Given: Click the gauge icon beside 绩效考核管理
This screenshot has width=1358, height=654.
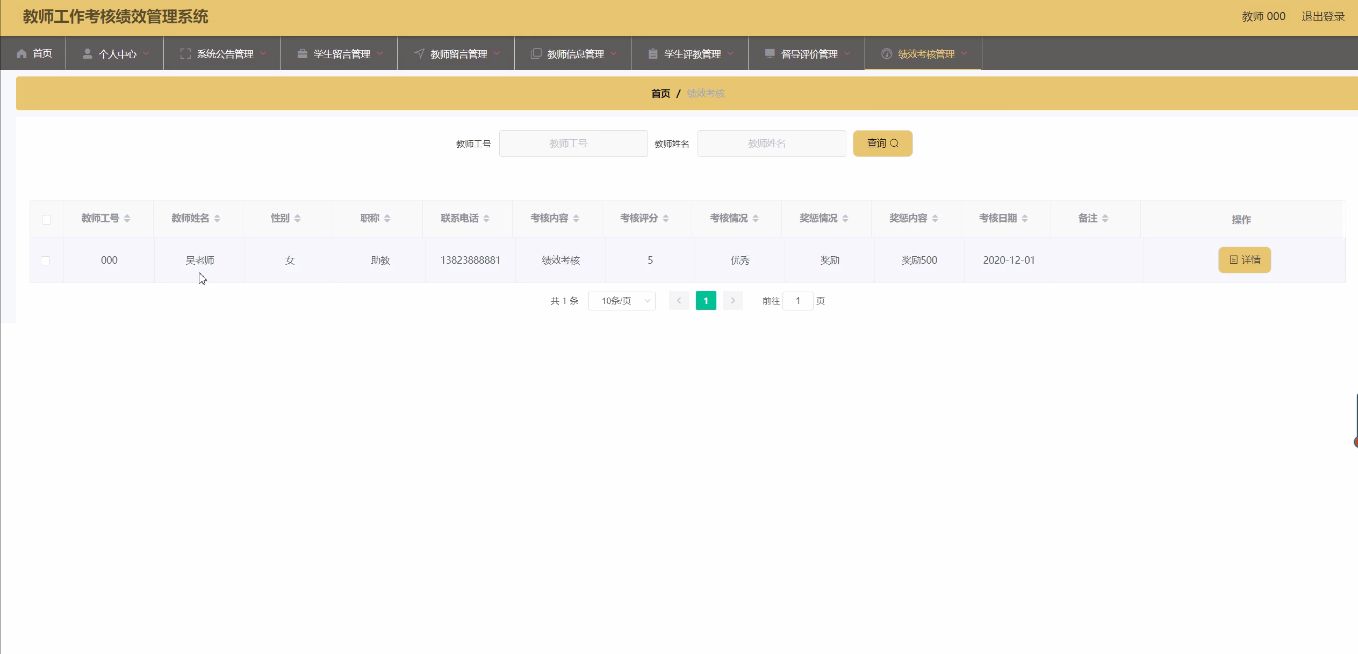Looking at the screenshot, I should [x=886, y=54].
